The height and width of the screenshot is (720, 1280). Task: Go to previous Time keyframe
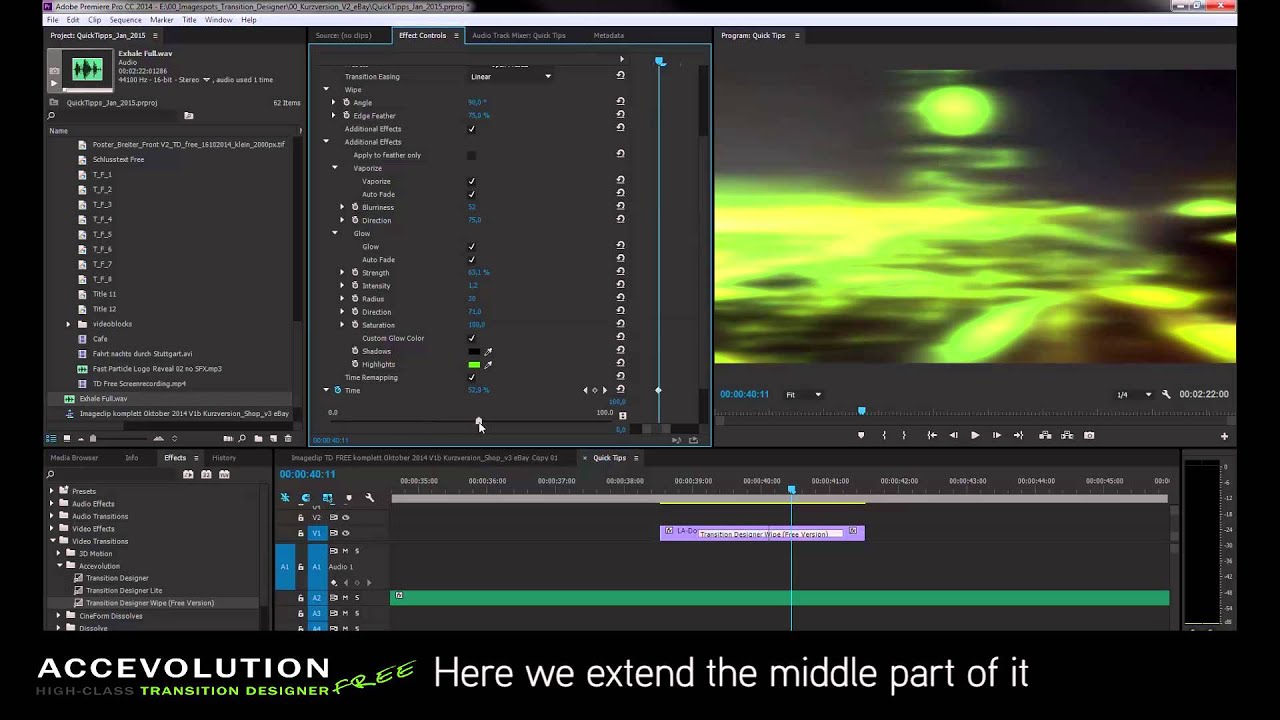pos(586,390)
